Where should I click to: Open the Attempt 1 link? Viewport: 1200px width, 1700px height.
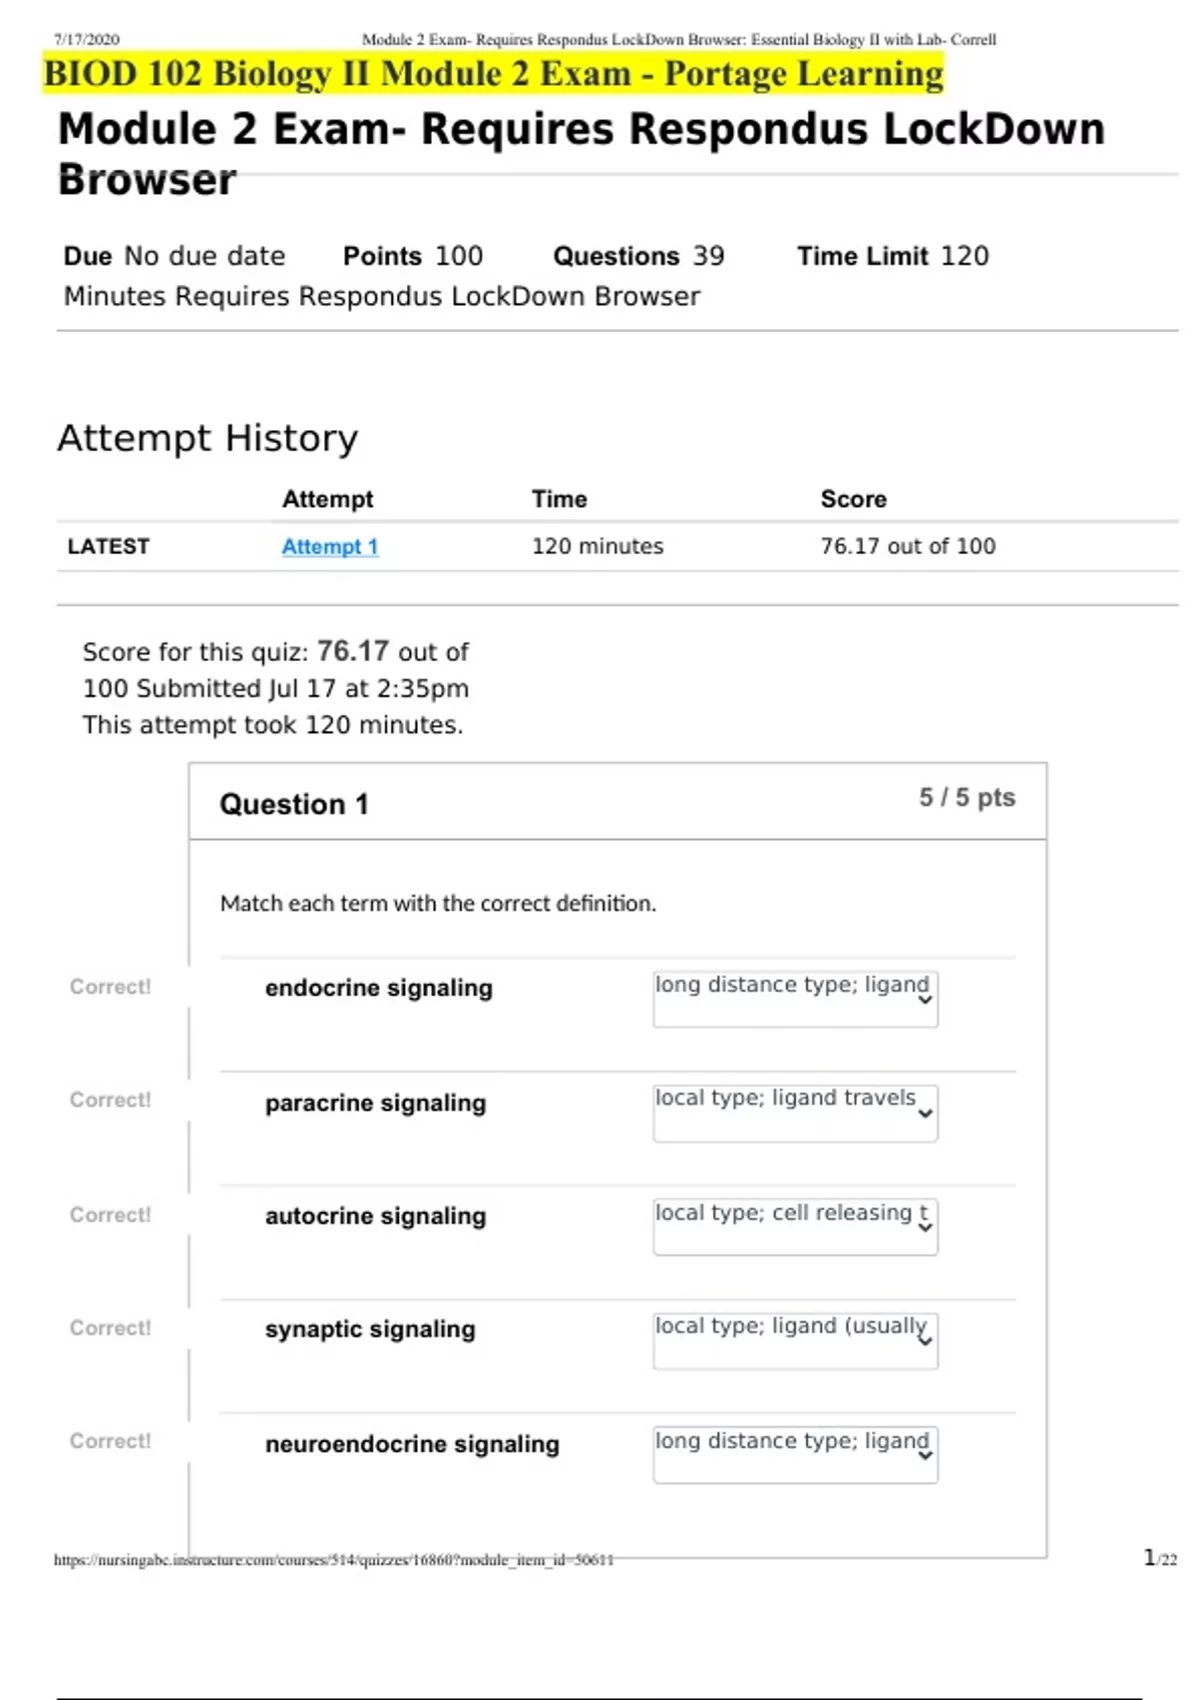(x=329, y=547)
